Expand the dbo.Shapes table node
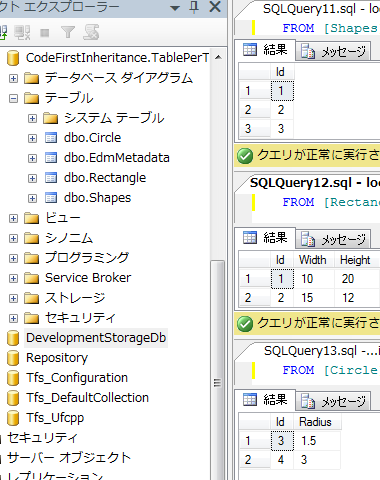This screenshot has width=380, height=480. [x=32, y=198]
